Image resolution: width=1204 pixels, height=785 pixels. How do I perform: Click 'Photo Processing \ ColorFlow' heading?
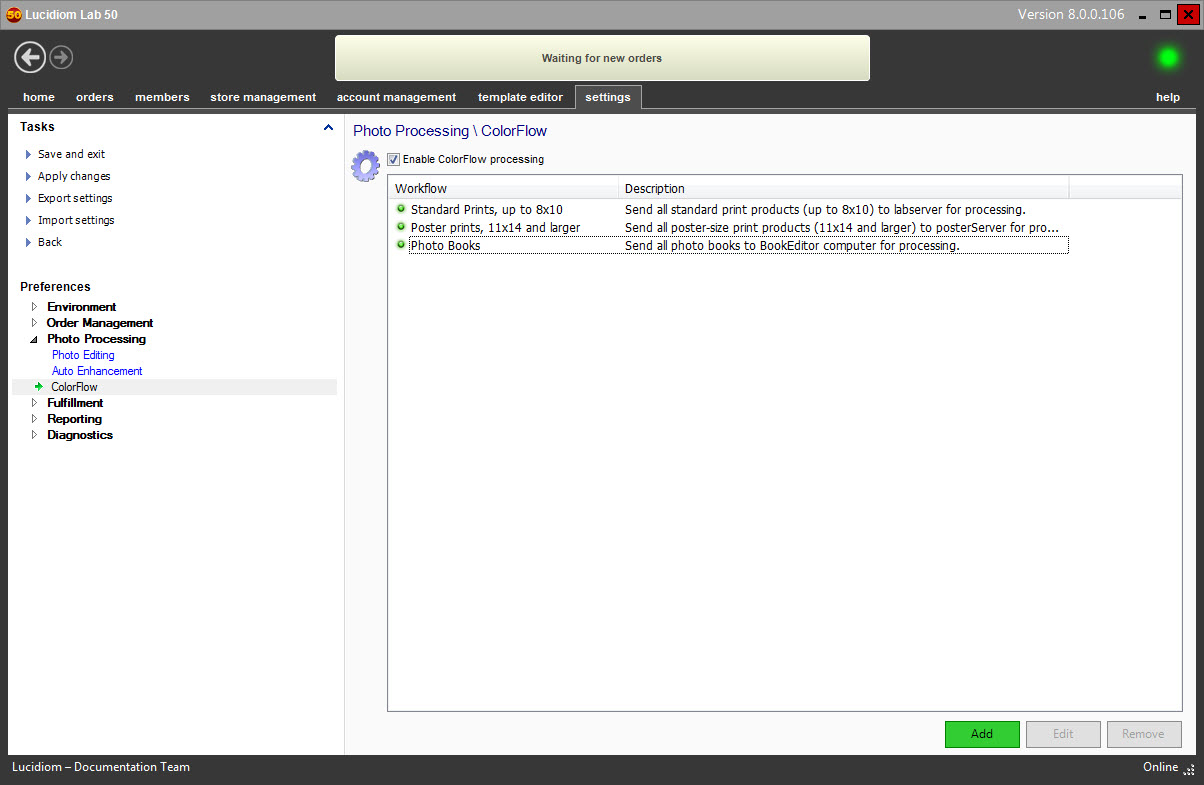pos(450,131)
